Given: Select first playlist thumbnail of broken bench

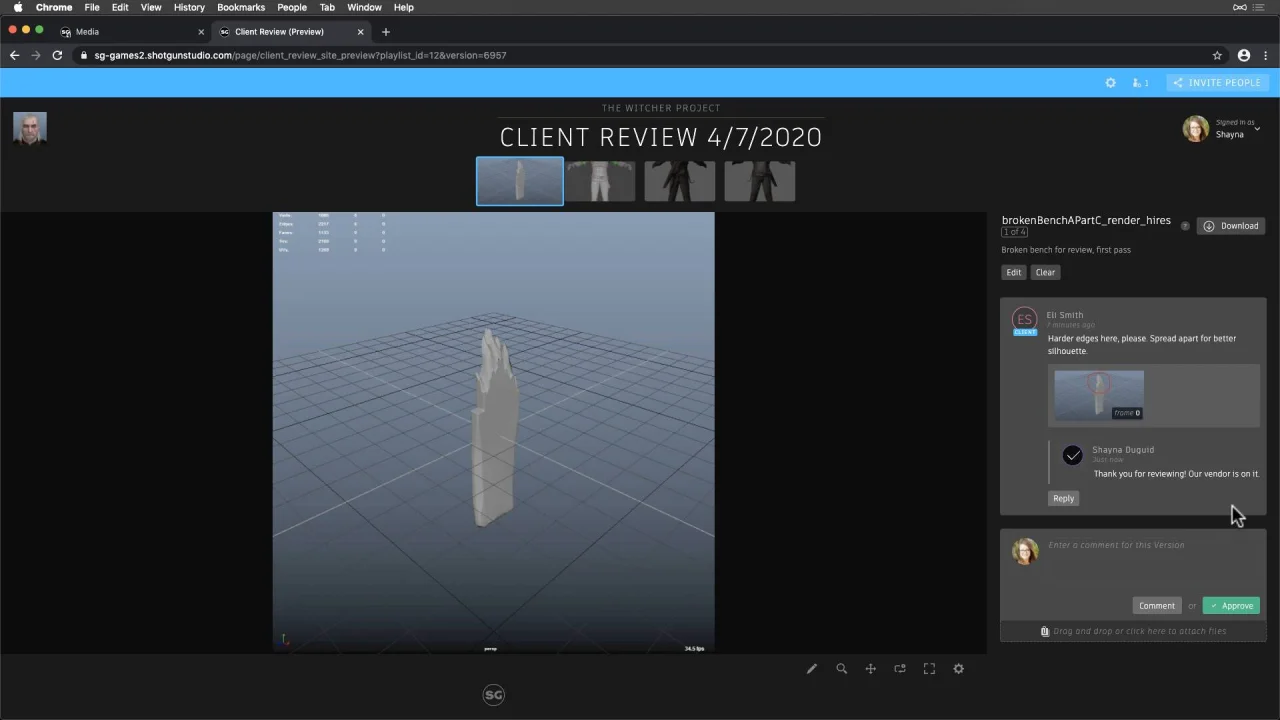Looking at the screenshot, I should 520,181.
